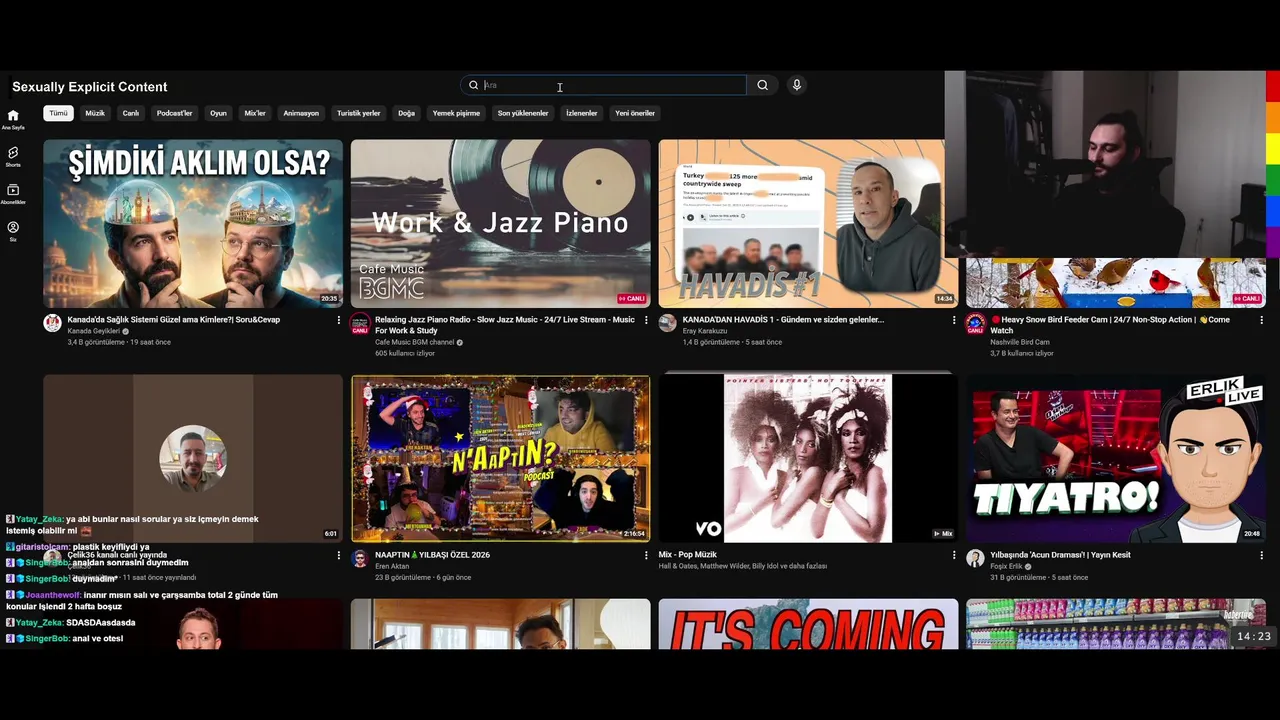Select the Son yüklenenler filter chip
Screen dimensions: 1280x720
[x=523, y=113]
